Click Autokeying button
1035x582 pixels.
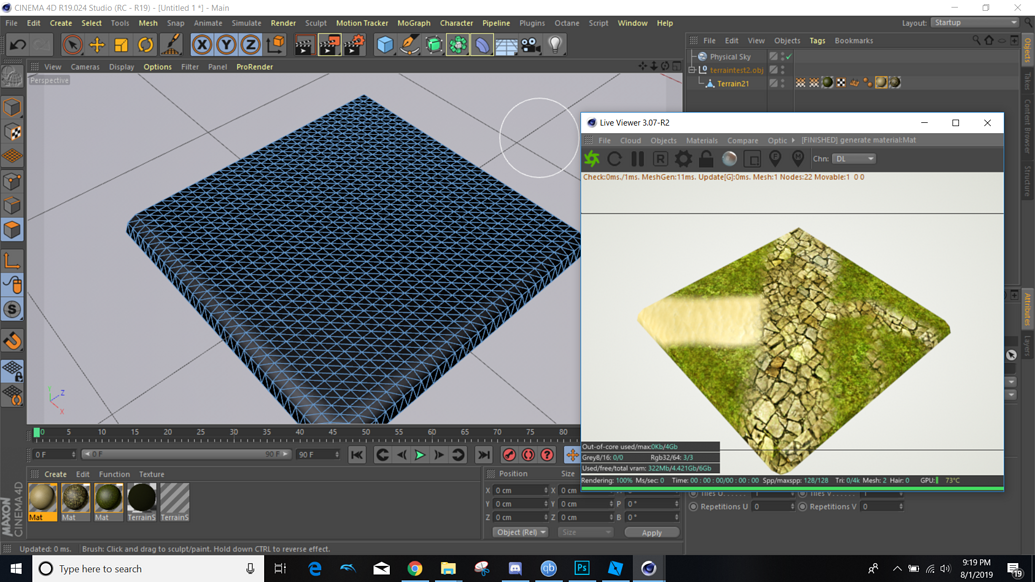point(528,455)
